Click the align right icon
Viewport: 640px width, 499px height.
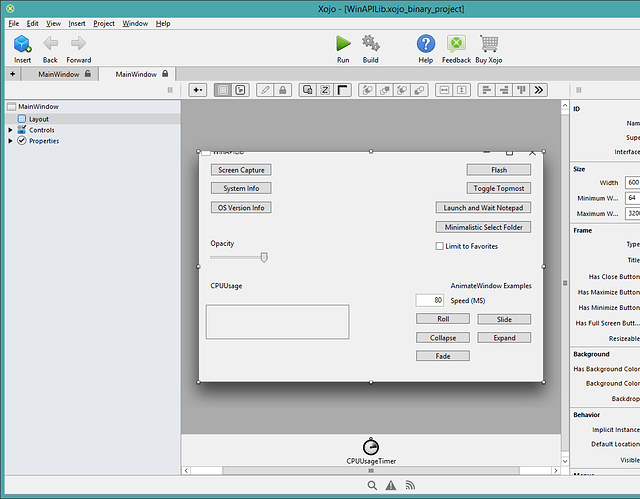(x=504, y=90)
